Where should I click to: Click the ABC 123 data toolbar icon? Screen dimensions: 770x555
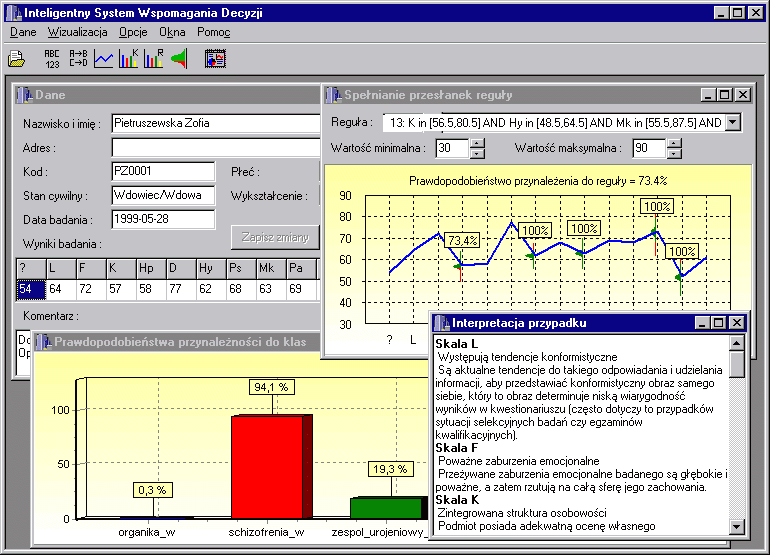[52, 59]
